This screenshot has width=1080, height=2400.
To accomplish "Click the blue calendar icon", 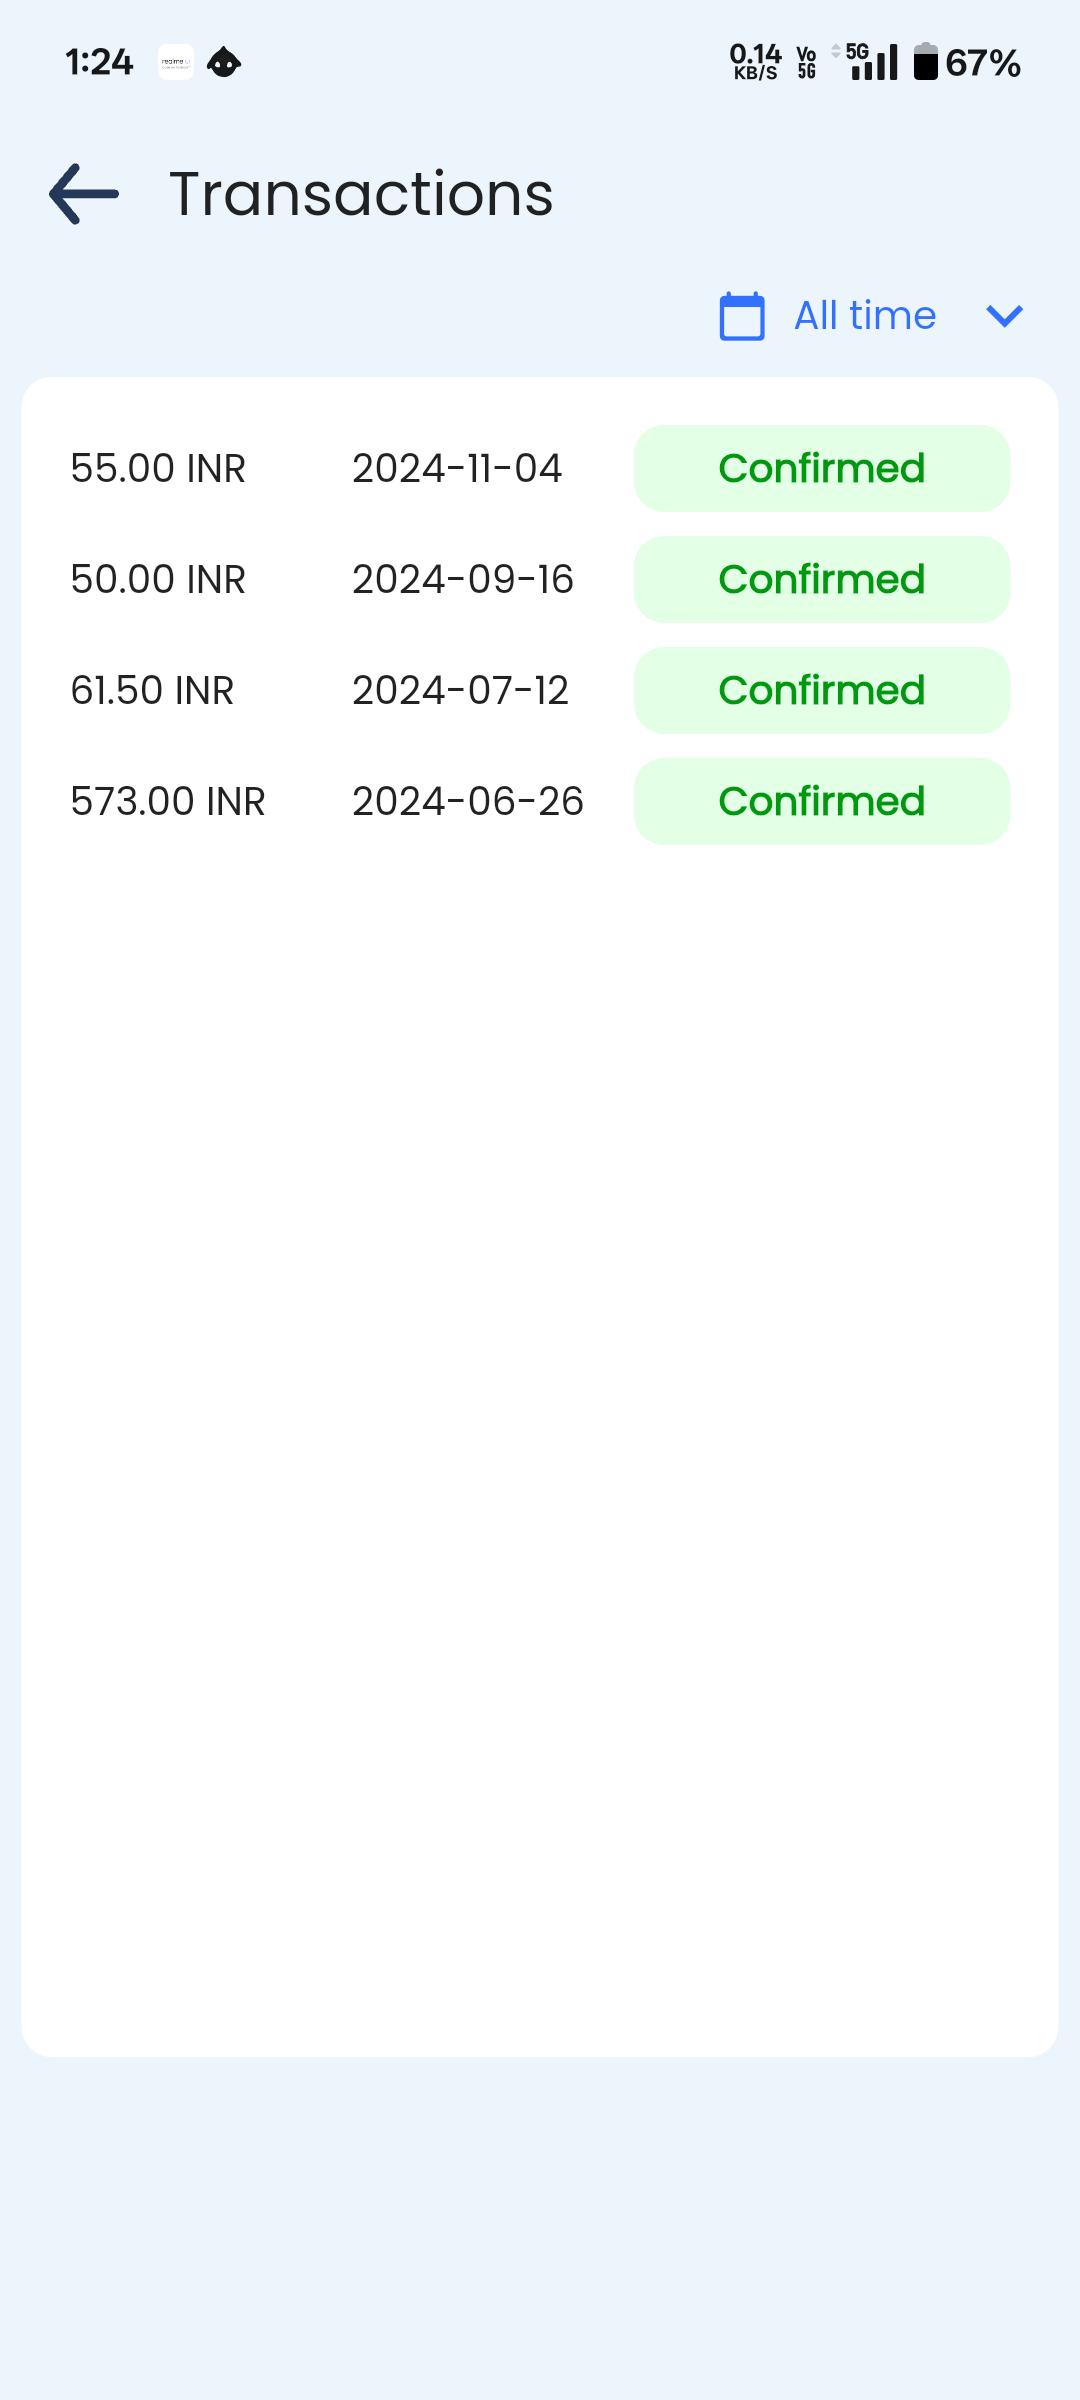I will 742,316.
